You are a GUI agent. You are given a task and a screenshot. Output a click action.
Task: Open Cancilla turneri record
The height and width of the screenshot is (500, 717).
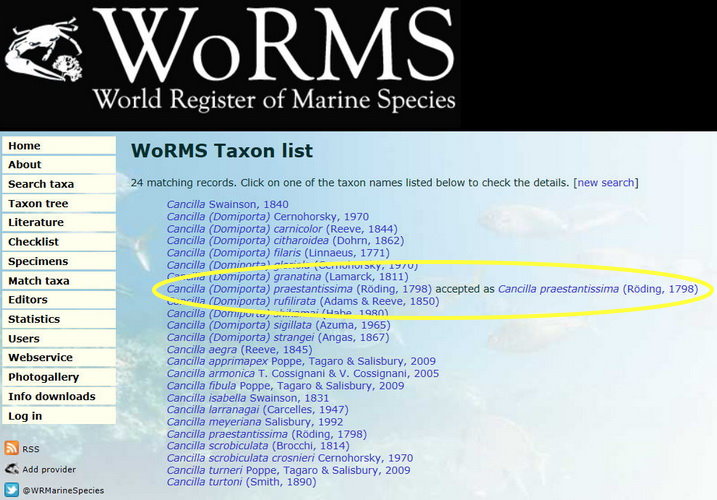pos(289,470)
